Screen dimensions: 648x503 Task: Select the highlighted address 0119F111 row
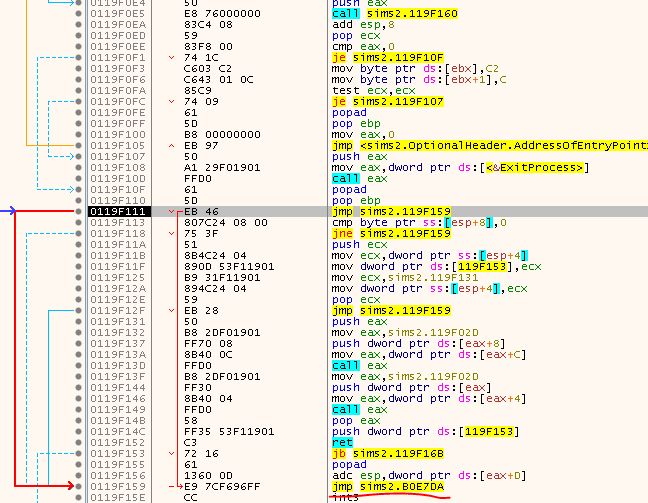pyautogui.click(x=118, y=212)
